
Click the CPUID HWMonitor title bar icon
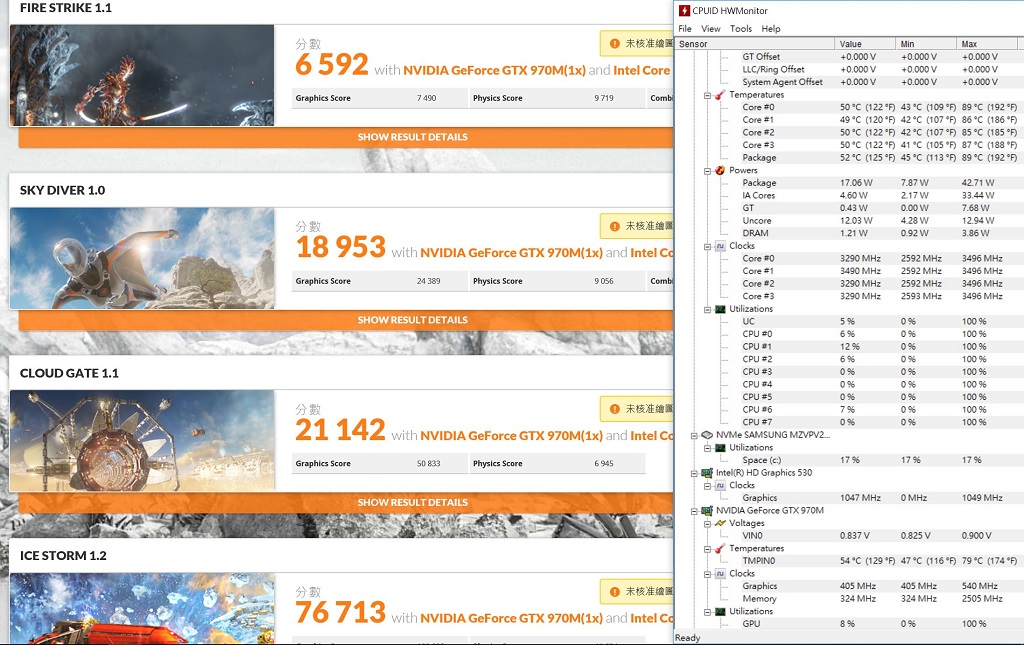point(684,10)
